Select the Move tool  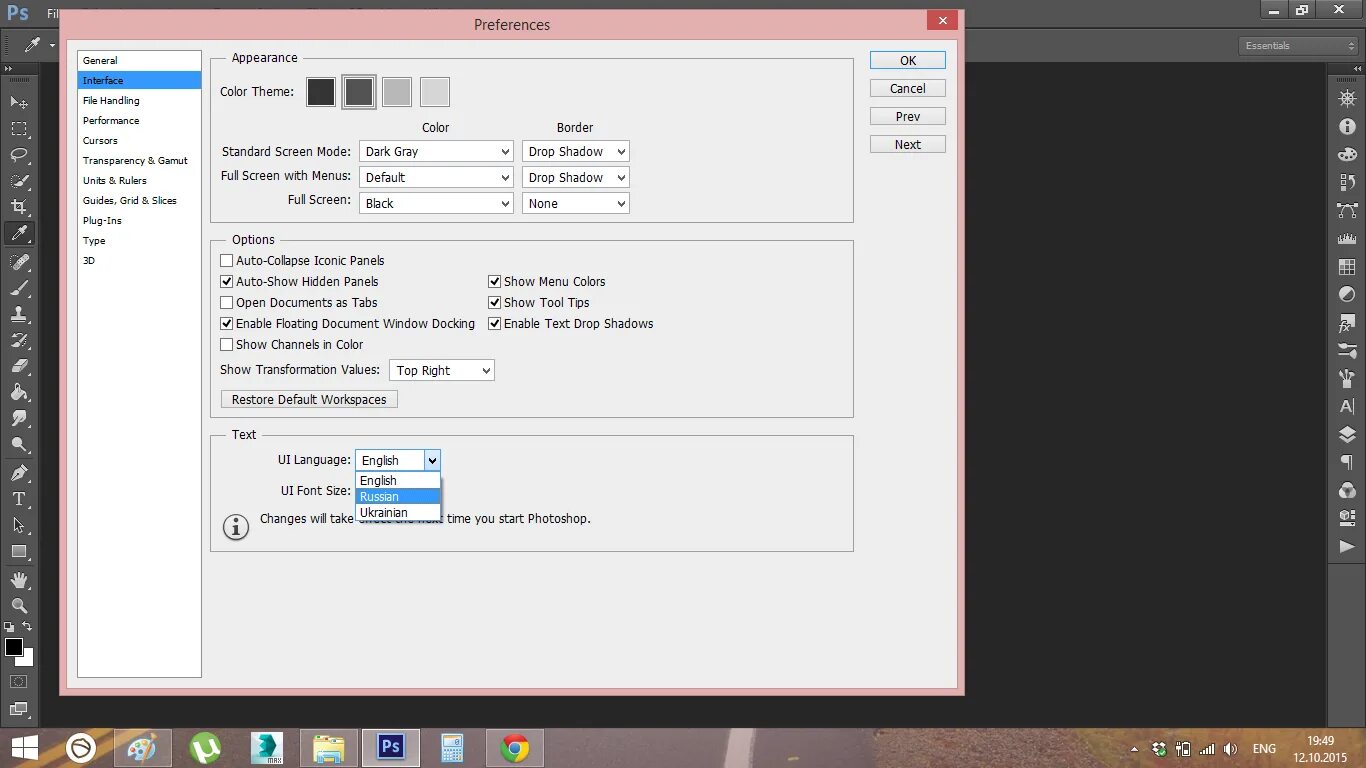tap(19, 102)
